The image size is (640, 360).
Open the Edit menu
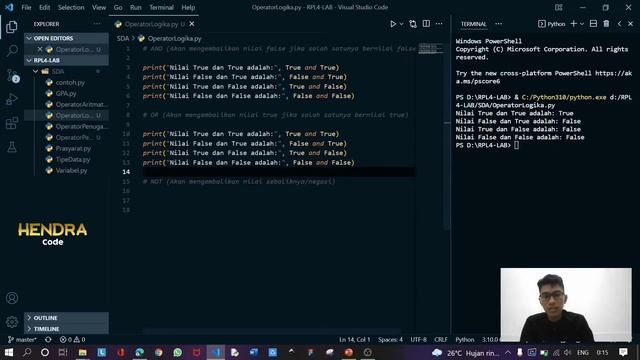(44, 7)
